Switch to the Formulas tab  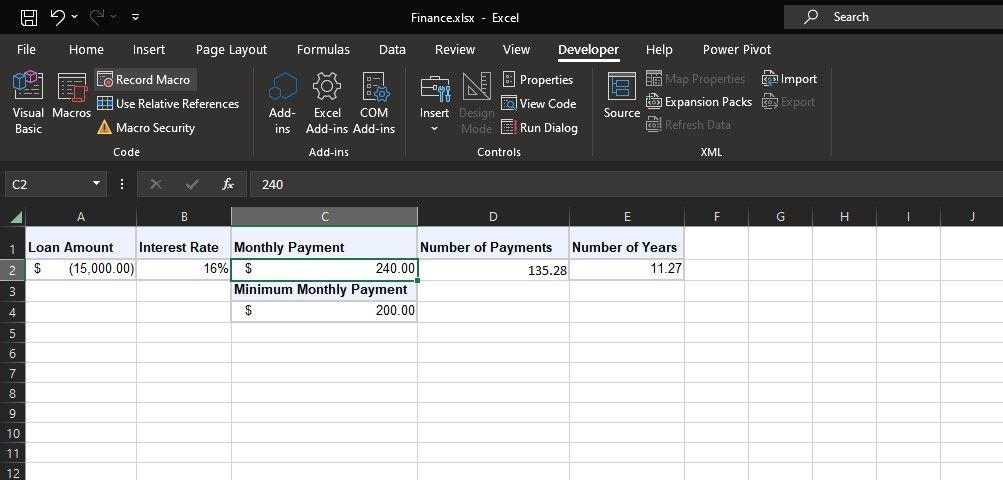(x=323, y=49)
